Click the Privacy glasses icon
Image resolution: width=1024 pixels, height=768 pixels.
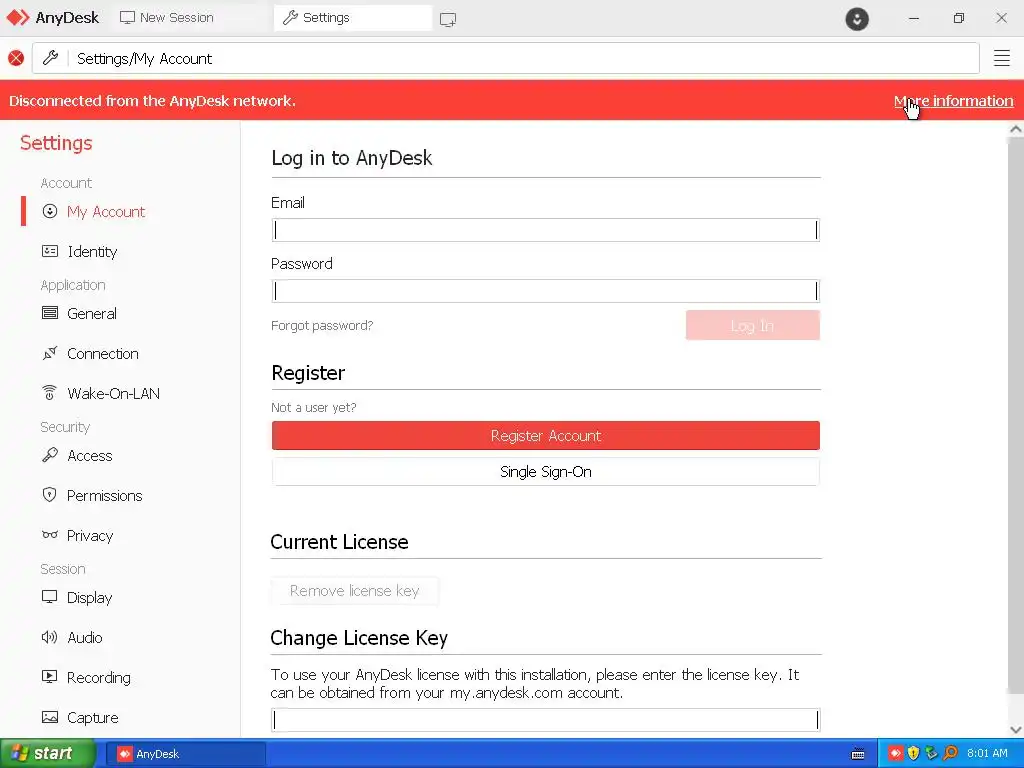pos(50,534)
